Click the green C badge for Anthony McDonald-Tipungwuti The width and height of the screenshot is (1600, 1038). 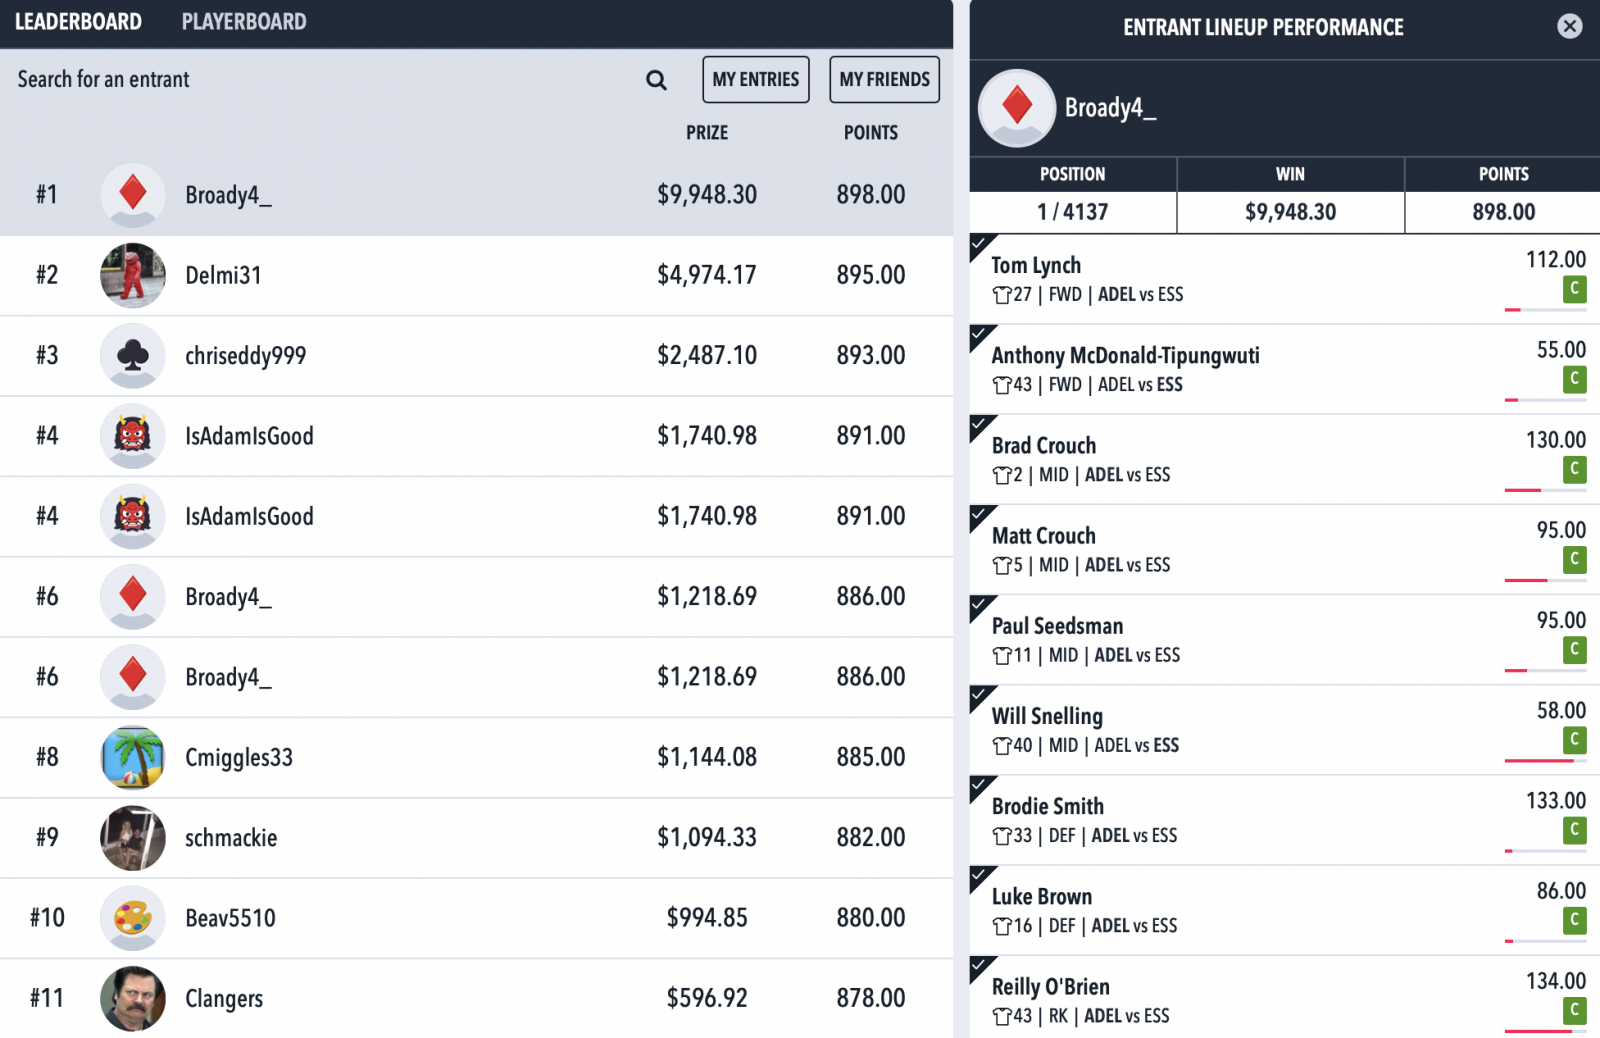pos(1574,379)
